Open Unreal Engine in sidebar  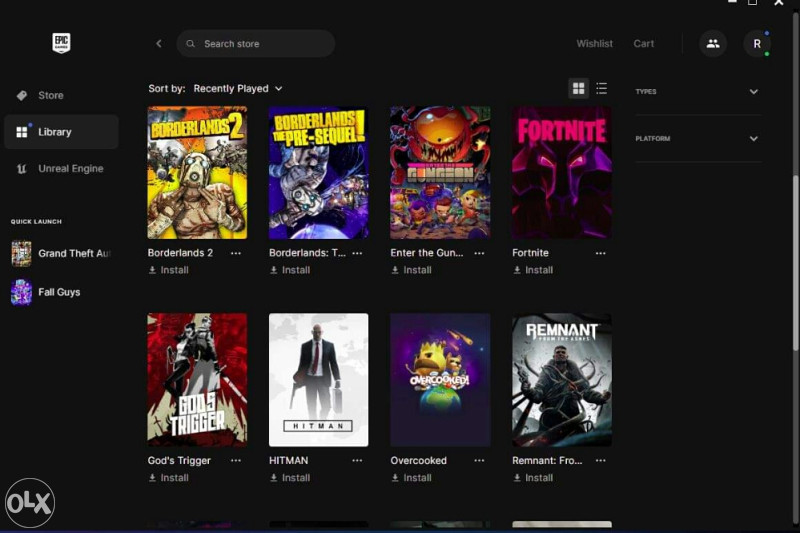pos(70,169)
